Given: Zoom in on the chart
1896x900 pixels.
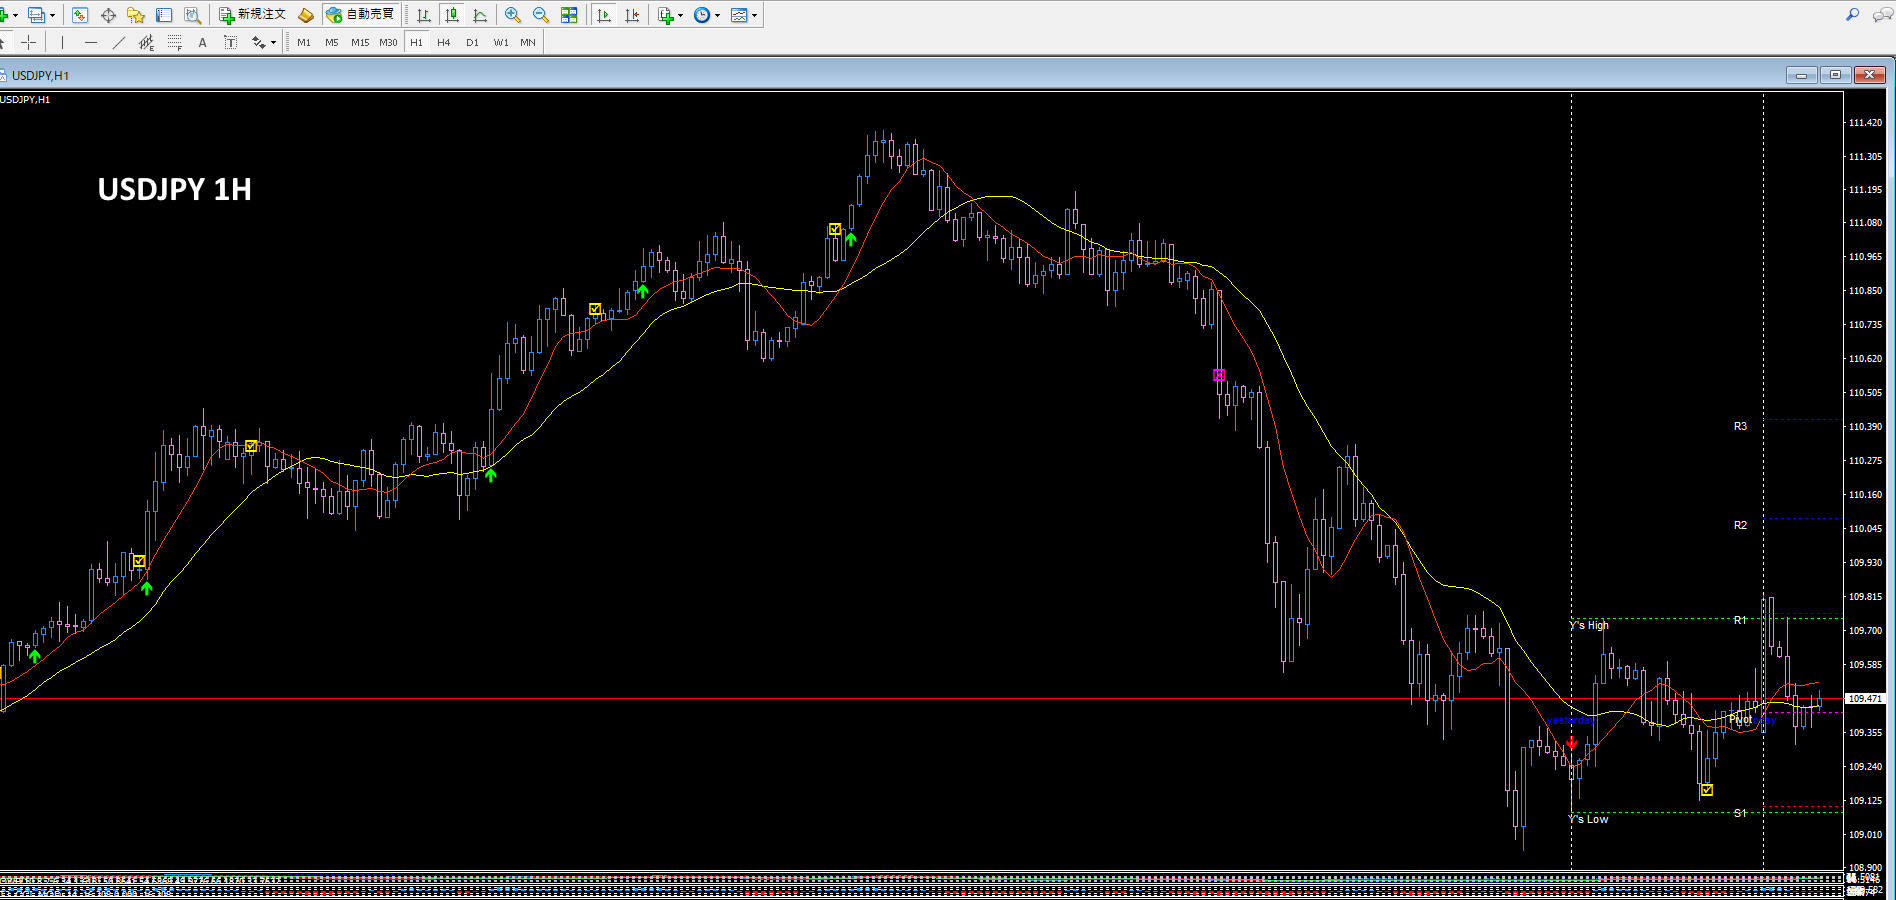Looking at the screenshot, I should [513, 15].
